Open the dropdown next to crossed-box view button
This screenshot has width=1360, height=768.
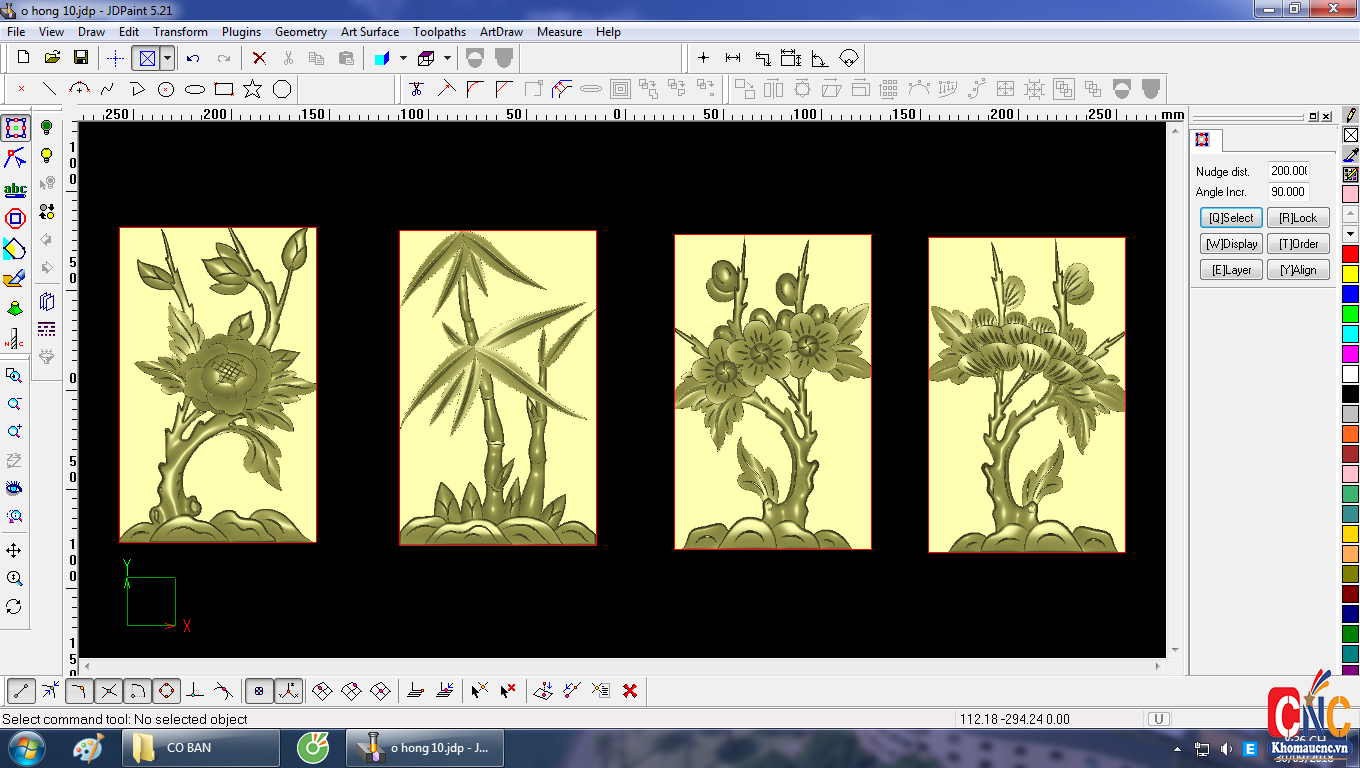(167, 58)
